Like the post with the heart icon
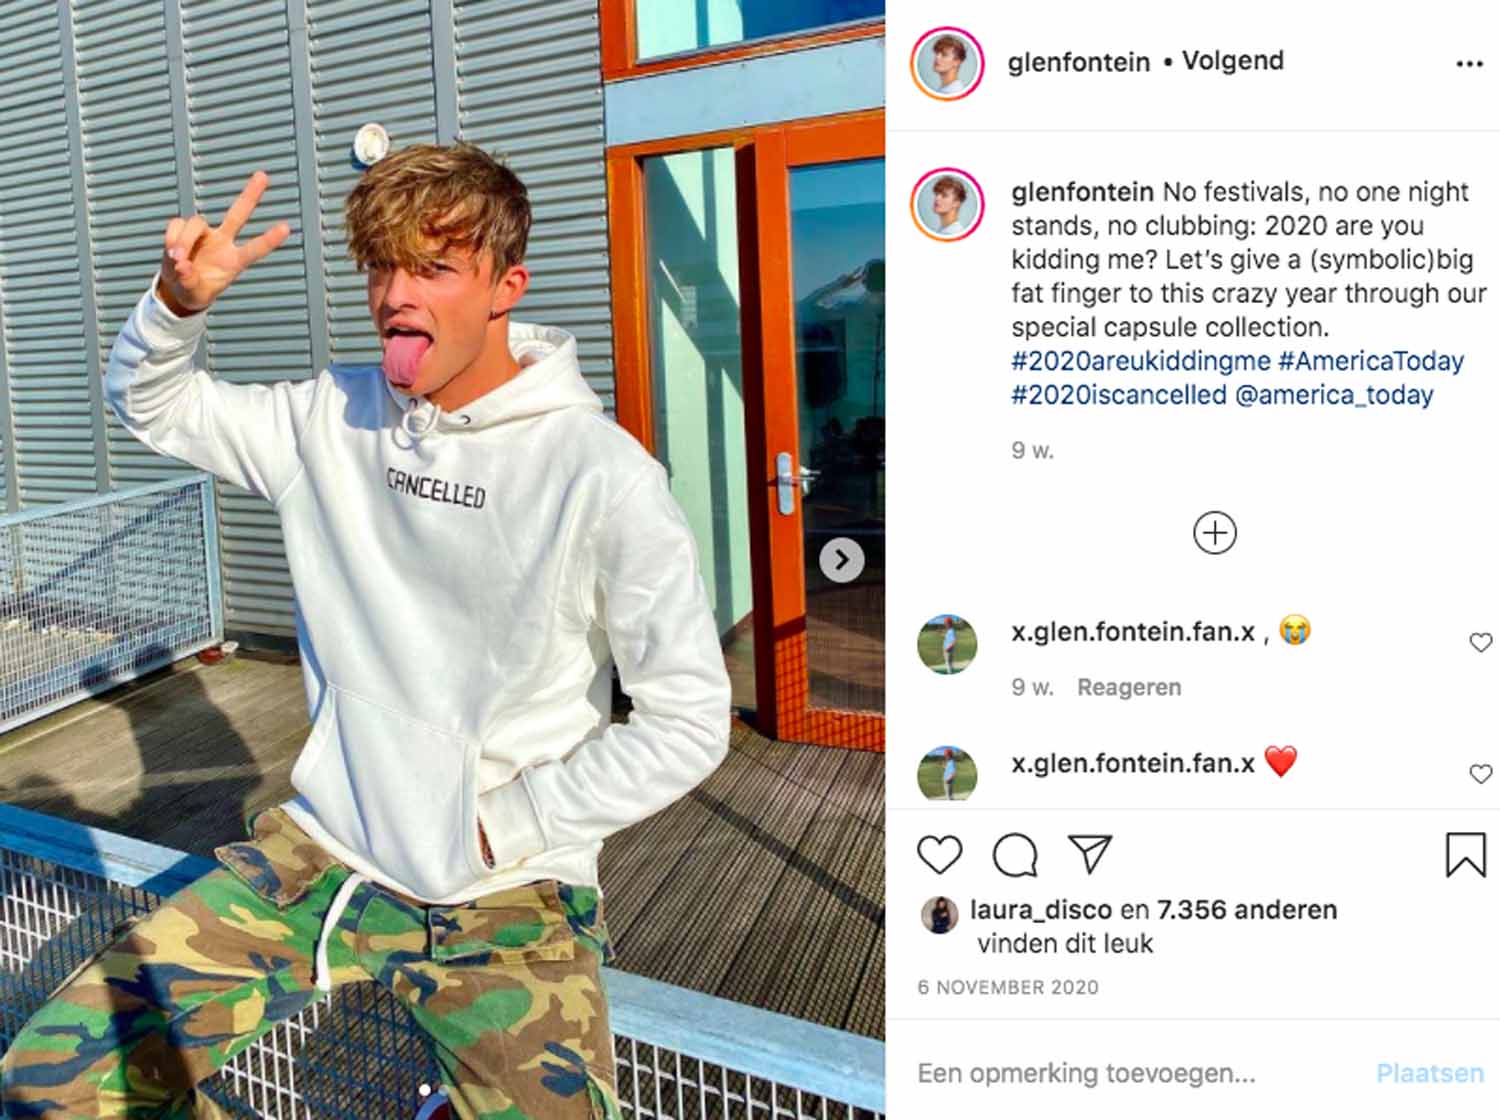 coord(939,855)
